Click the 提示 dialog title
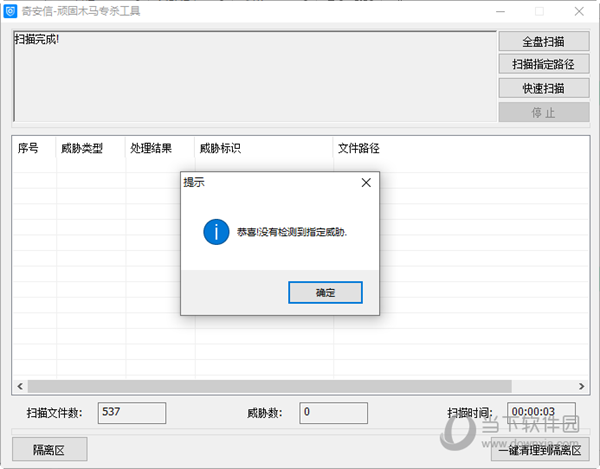This screenshot has width=600, height=469. pos(194,182)
